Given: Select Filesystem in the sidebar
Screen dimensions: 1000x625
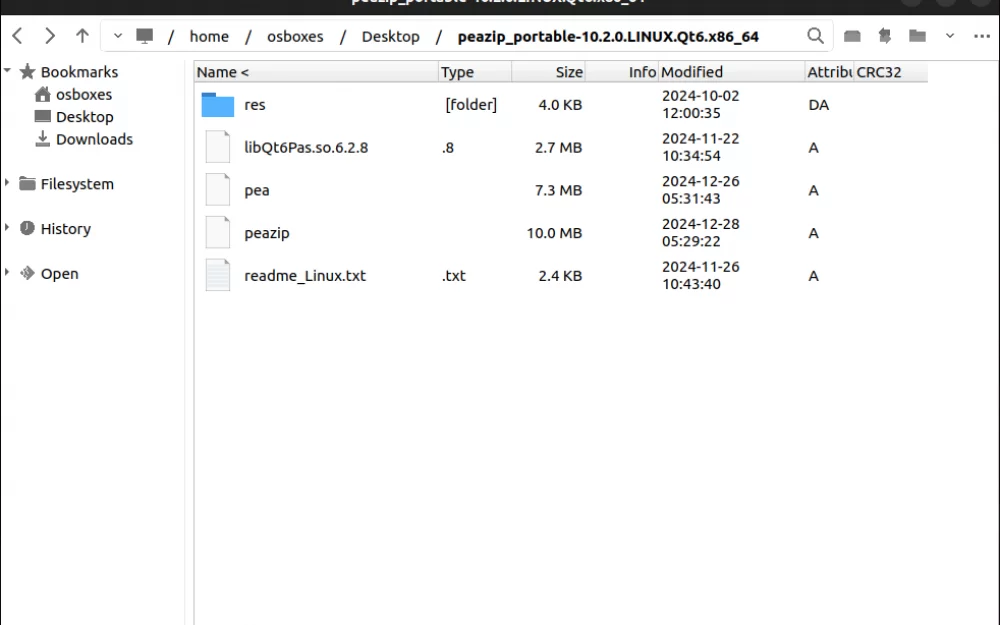Looking at the screenshot, I should pyautogui.click(x=77, y=184).
